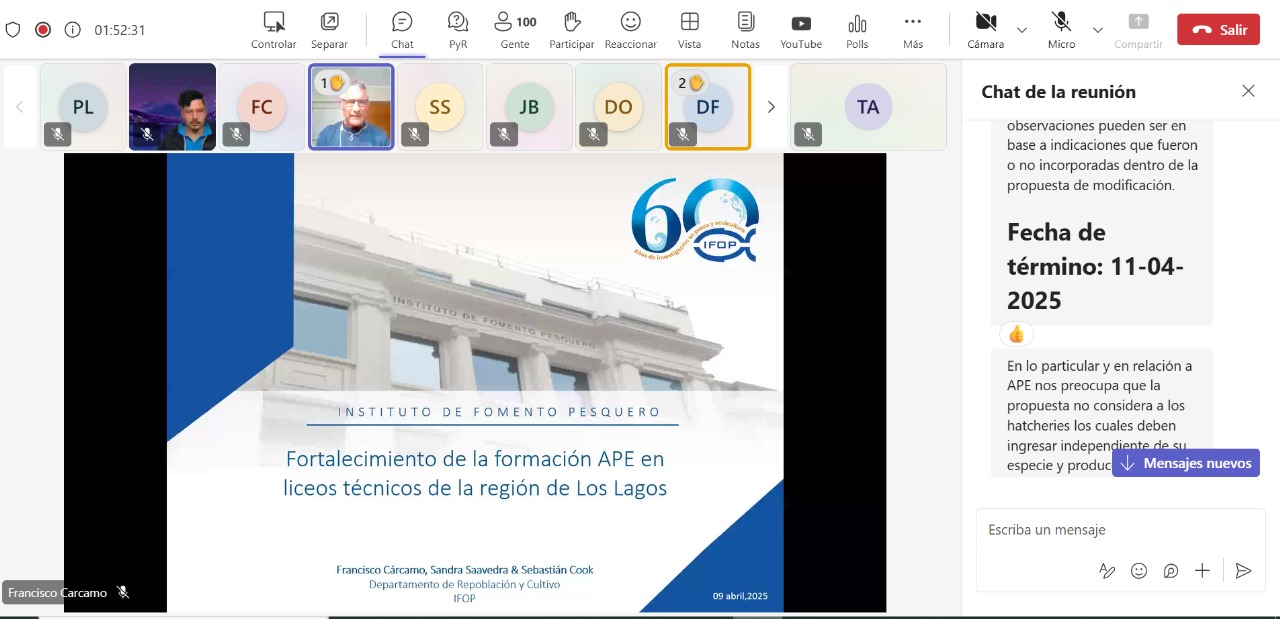The height and width of the screenshot is (619, 1280).
Task: Show previous participants with left arrow
Action: (x=19, y=107)
